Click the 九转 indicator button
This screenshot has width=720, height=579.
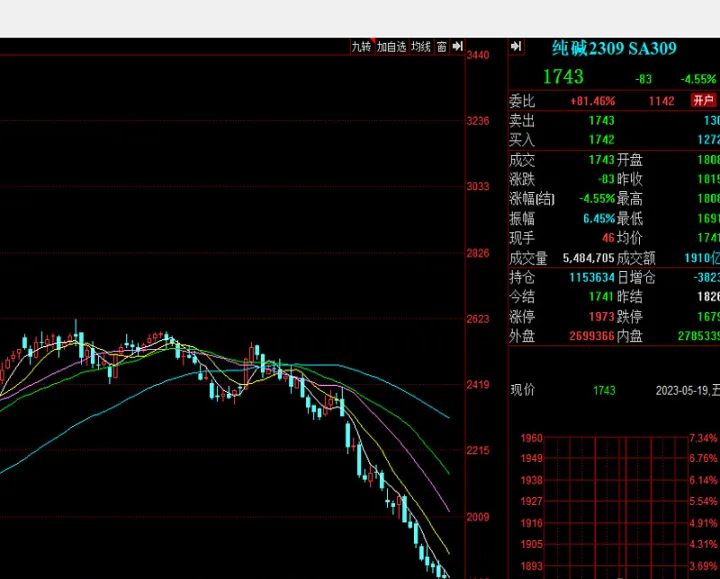[x=362, y=47]
